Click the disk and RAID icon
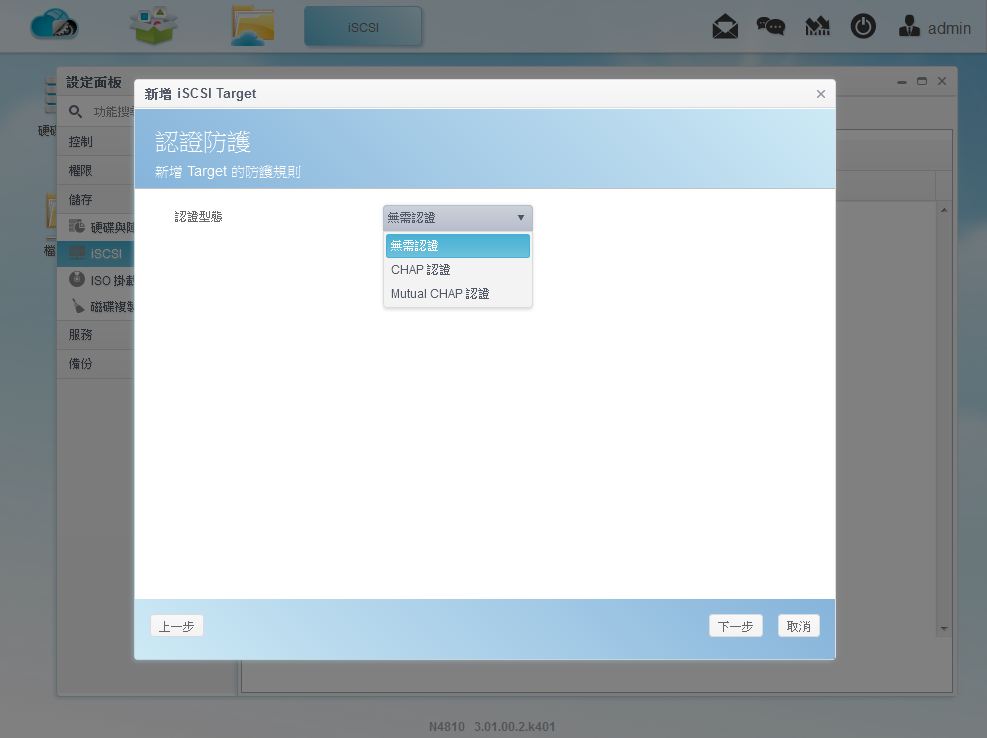987x738 pixels. pos(77,226)
